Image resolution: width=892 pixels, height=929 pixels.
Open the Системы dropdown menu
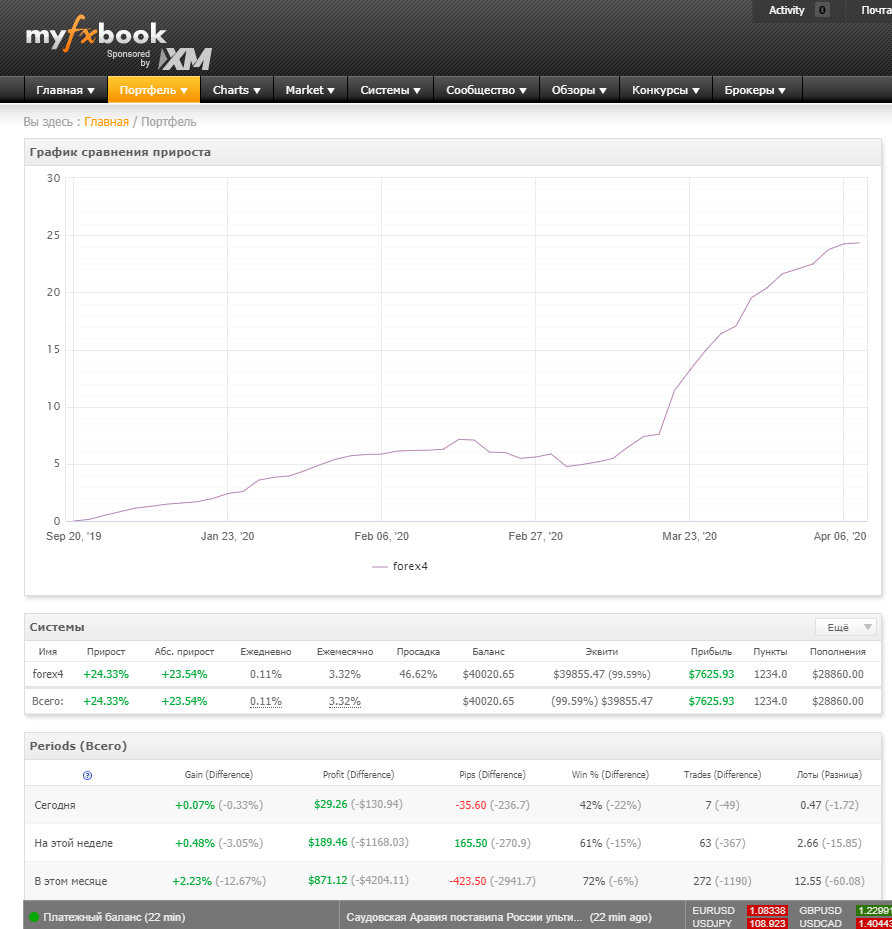(390, 90)
